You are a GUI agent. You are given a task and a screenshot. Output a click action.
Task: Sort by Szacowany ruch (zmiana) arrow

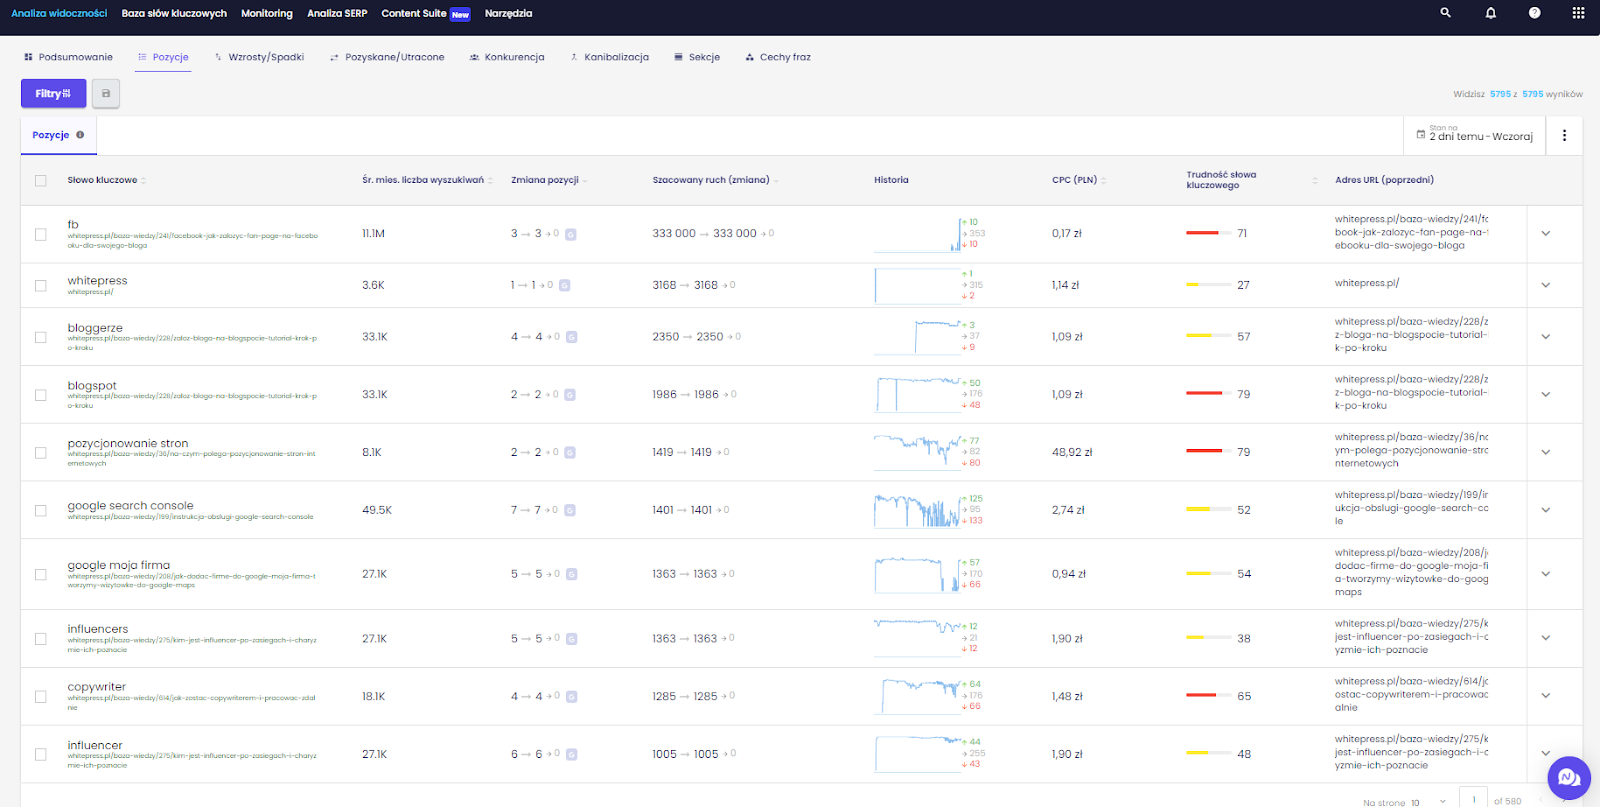pyautogui.click(x=776, y=181)
